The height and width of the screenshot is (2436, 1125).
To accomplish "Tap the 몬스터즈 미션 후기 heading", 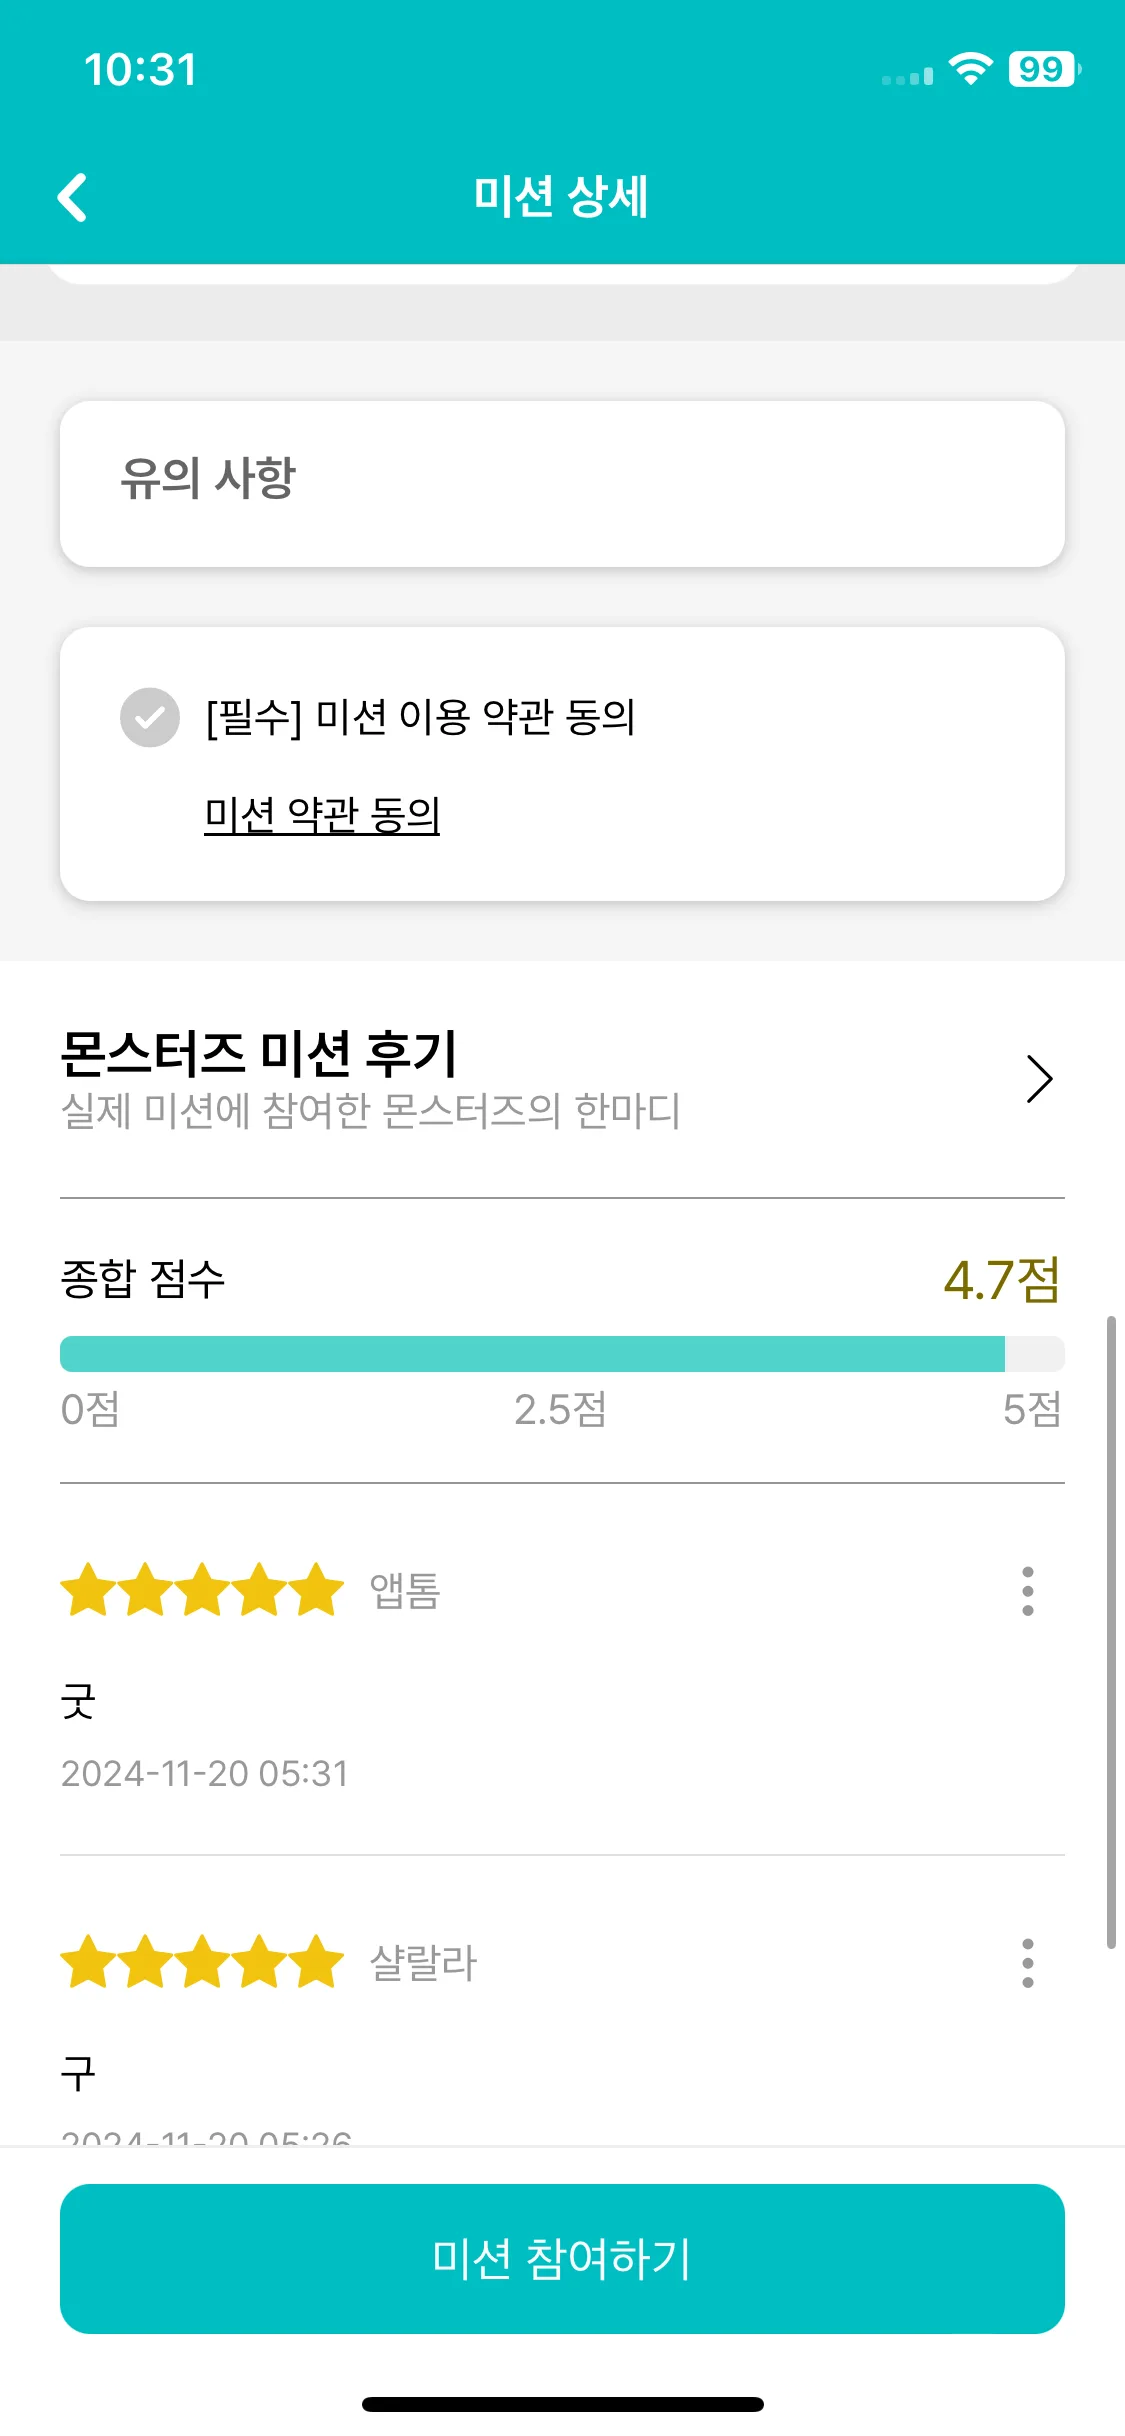I will 258,1054.
